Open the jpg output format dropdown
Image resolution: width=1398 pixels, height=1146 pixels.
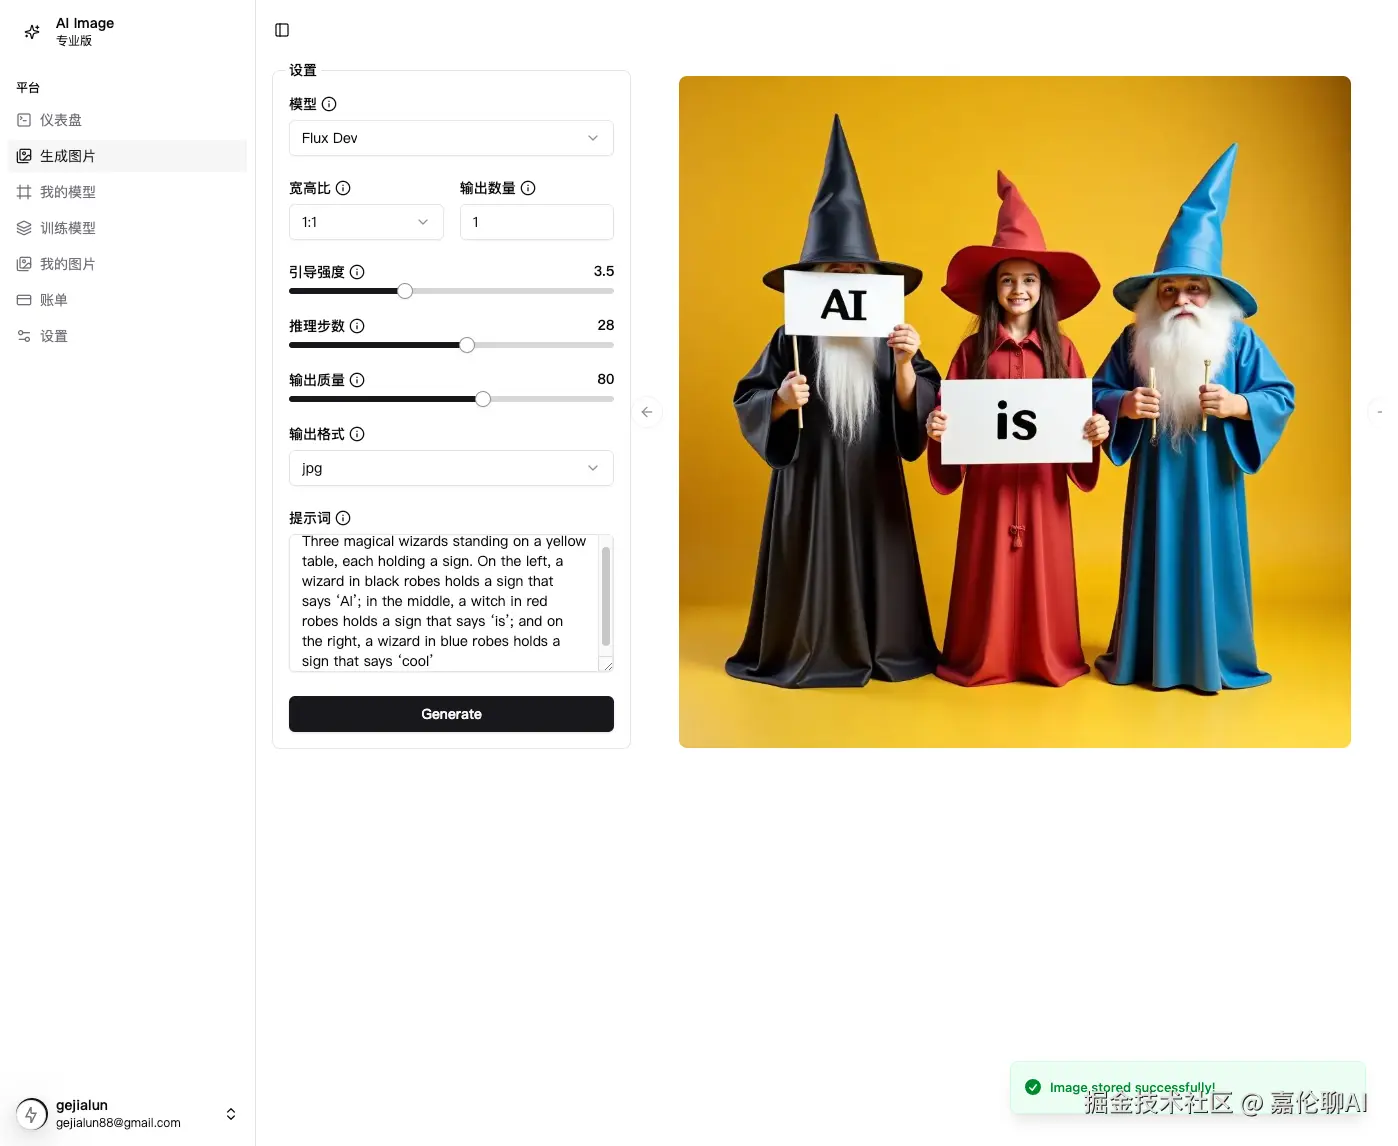450,468
